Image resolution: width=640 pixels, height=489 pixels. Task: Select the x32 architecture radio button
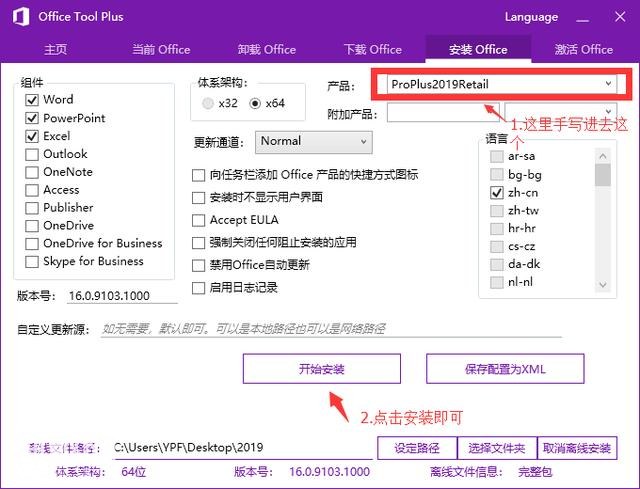click(208, 103)
